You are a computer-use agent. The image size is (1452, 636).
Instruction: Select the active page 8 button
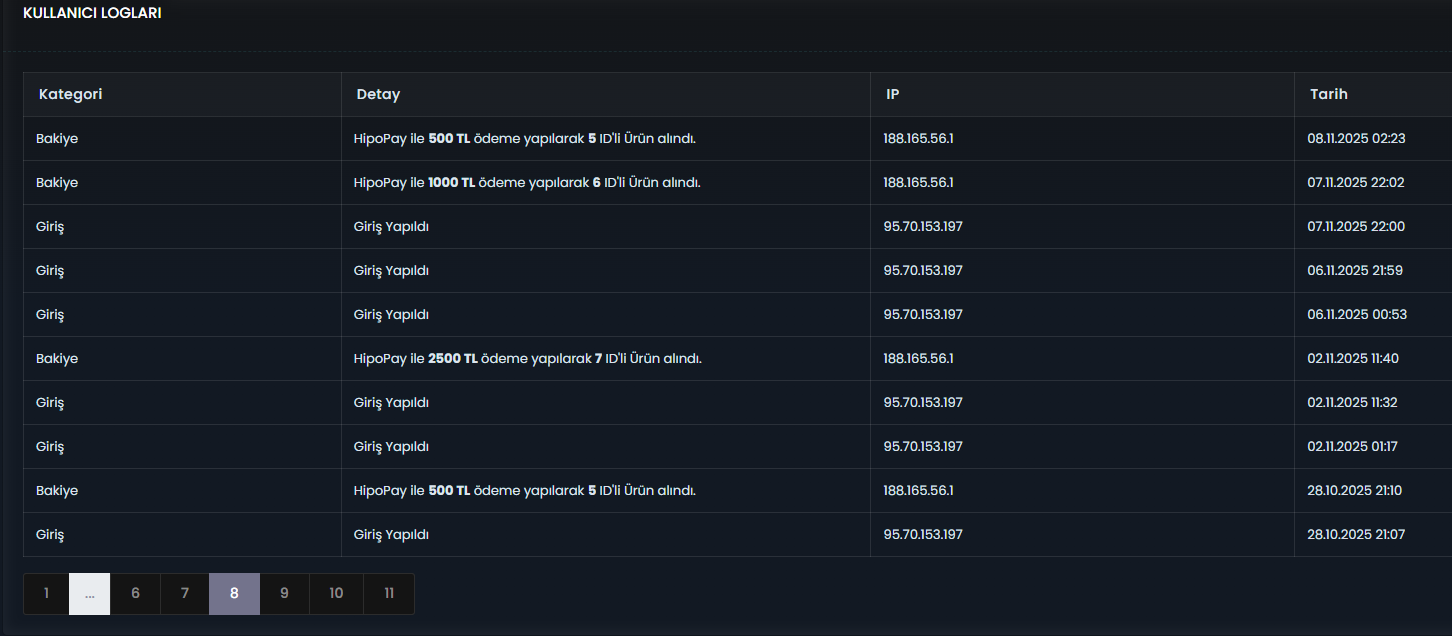click(x=234, y=593)
